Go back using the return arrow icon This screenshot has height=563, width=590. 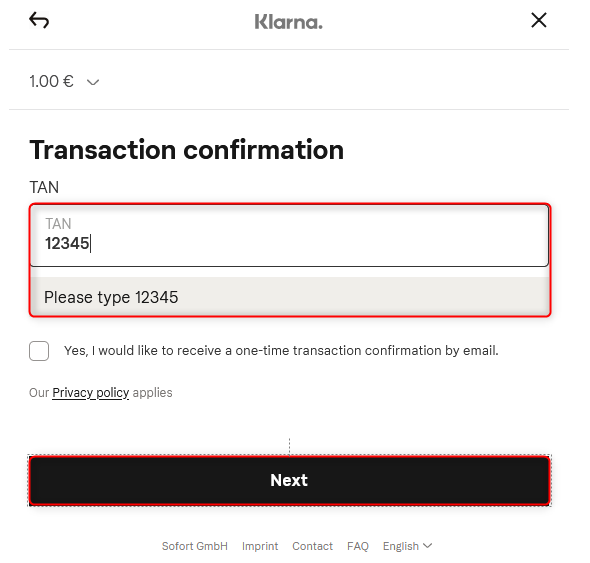[x=39, y=20]
